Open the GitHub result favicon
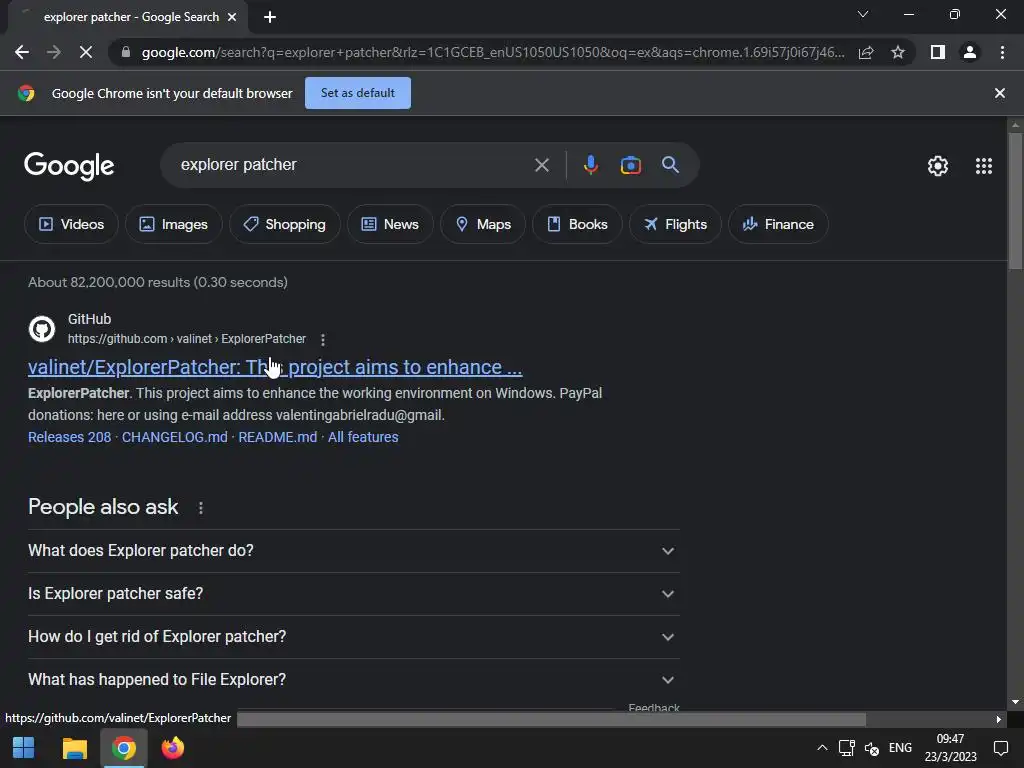 coord(42,328)
